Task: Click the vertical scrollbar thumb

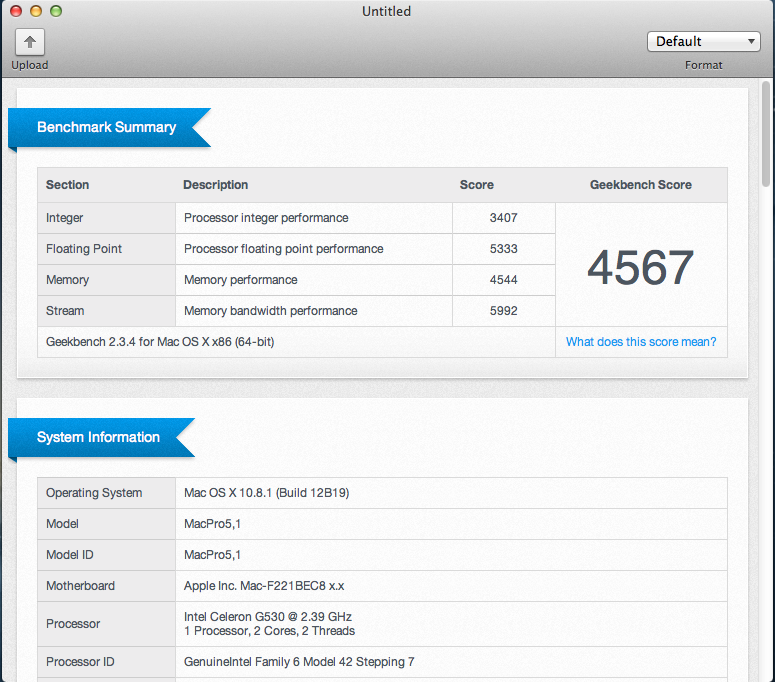Action: tap(766, 133)
